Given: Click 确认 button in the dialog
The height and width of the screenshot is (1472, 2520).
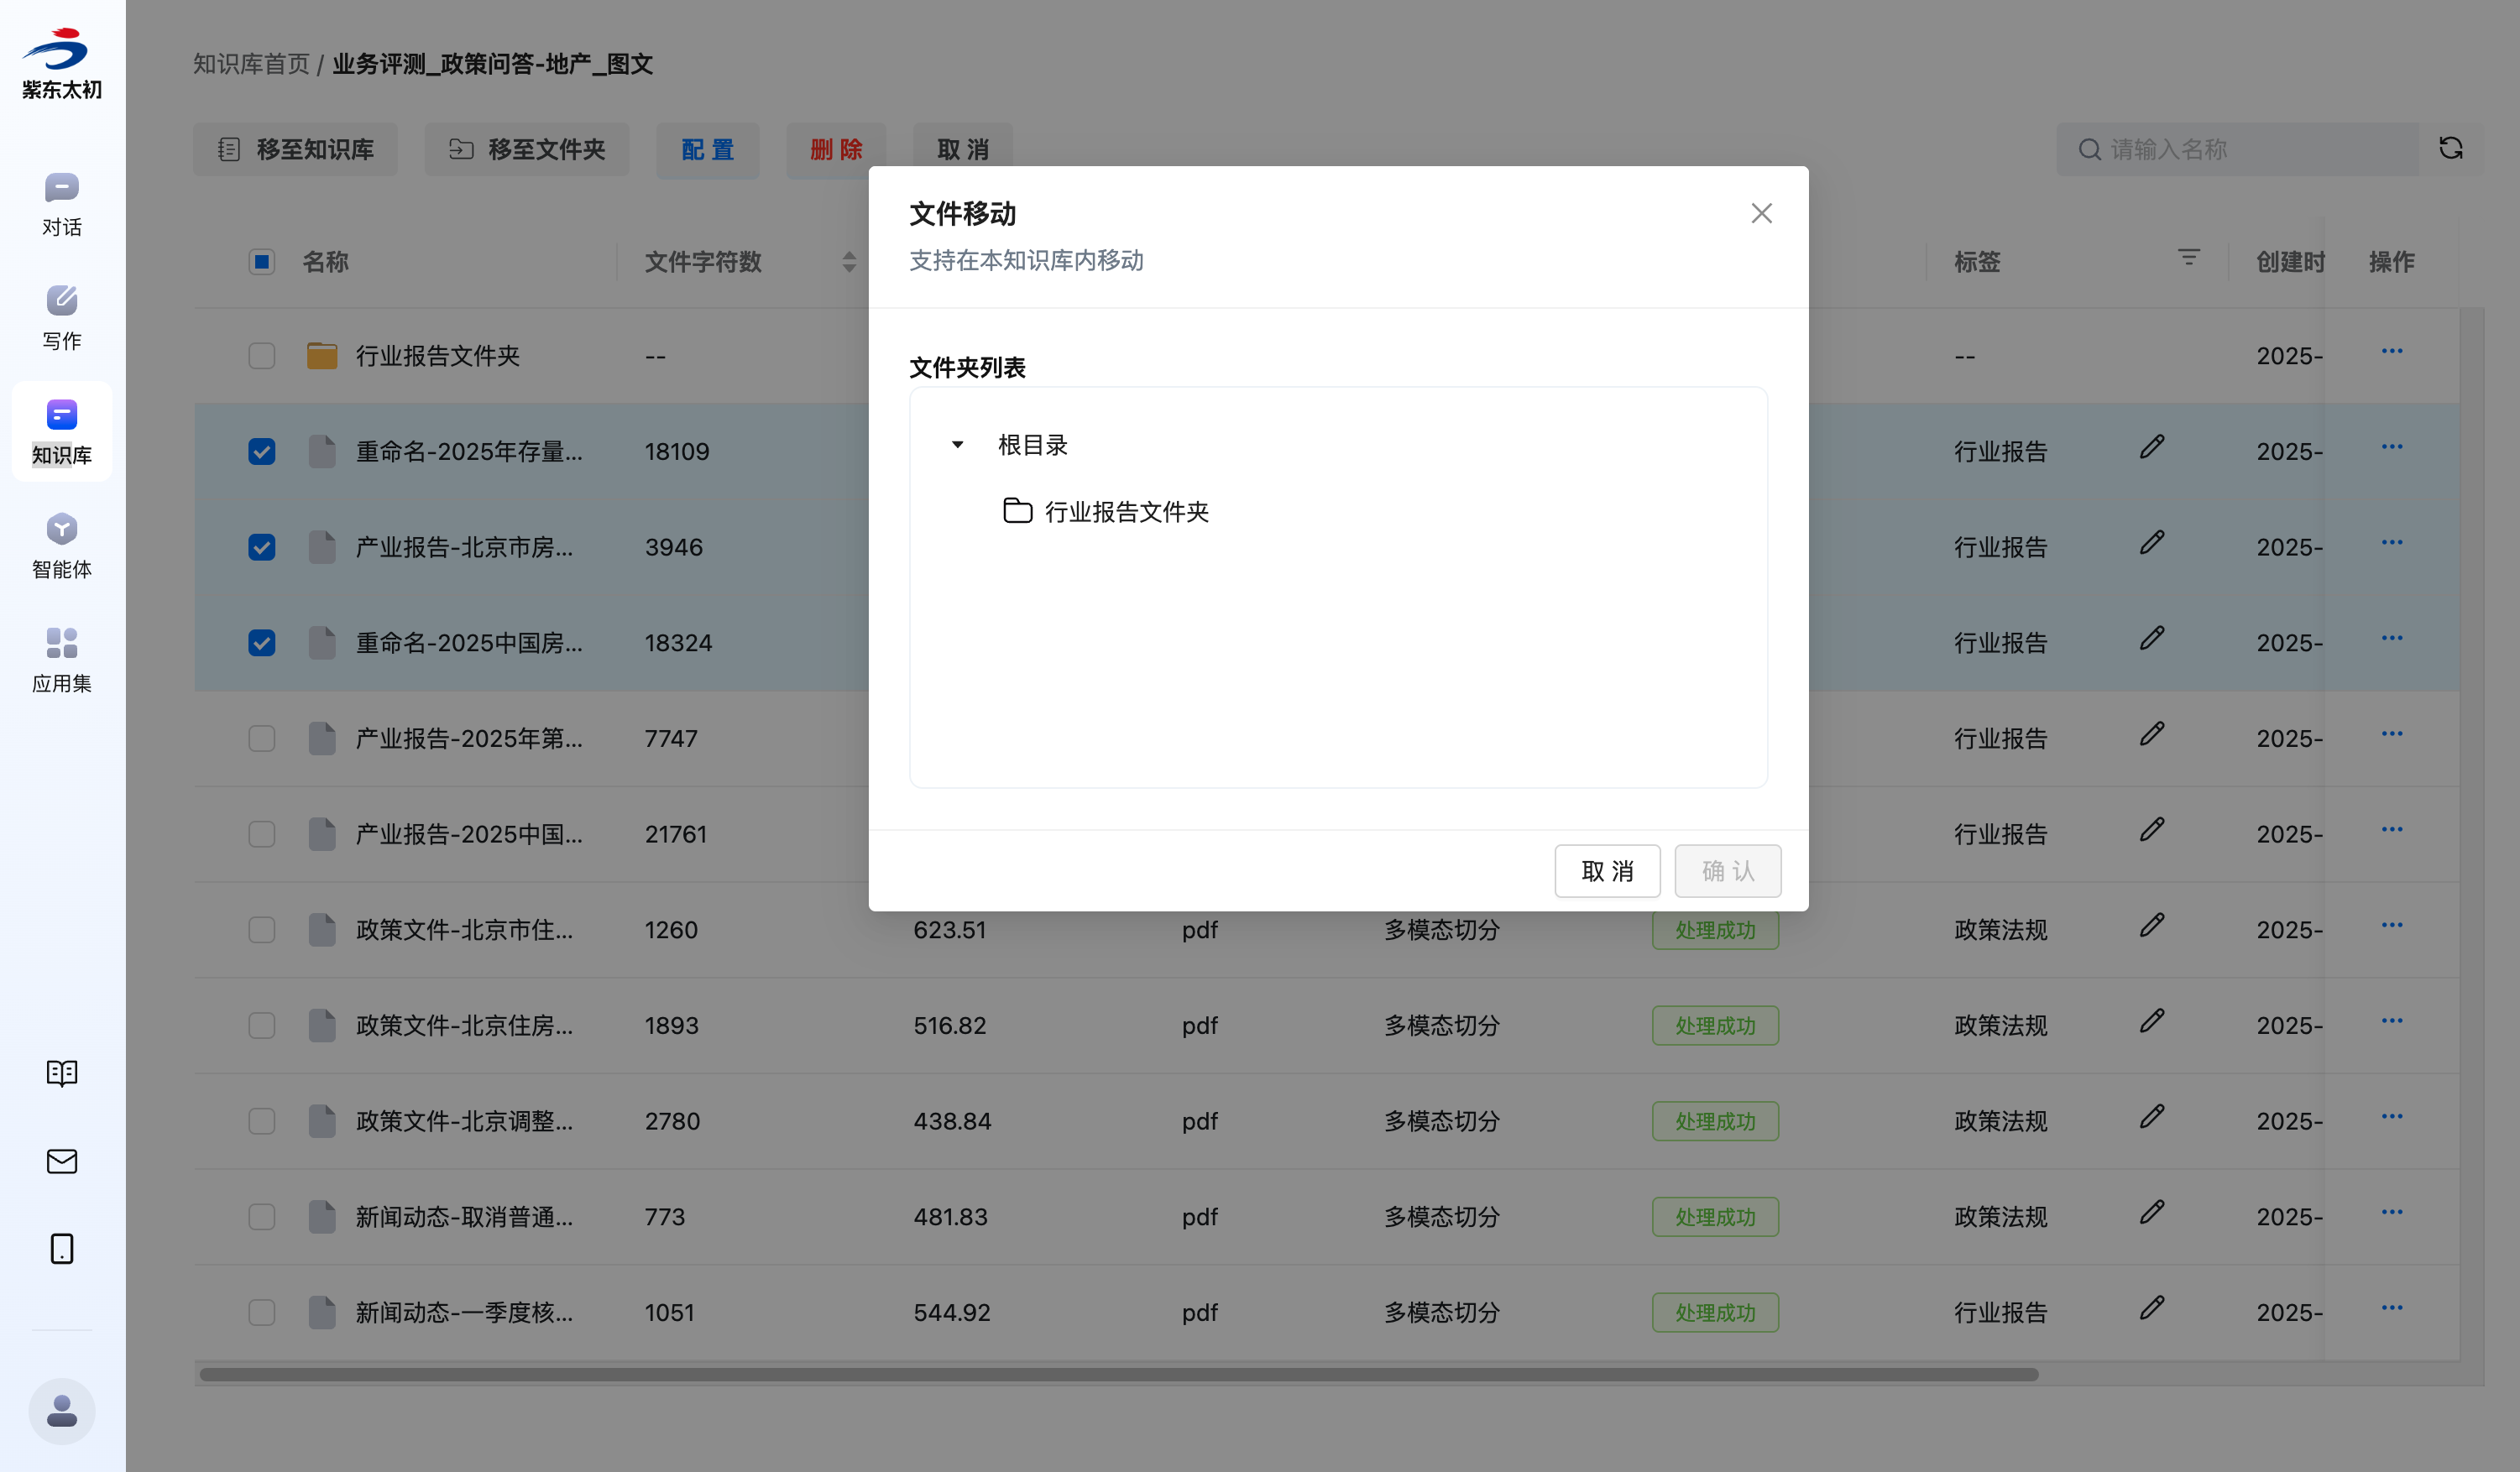Looking at the screenshot, I should point(1727,871).
